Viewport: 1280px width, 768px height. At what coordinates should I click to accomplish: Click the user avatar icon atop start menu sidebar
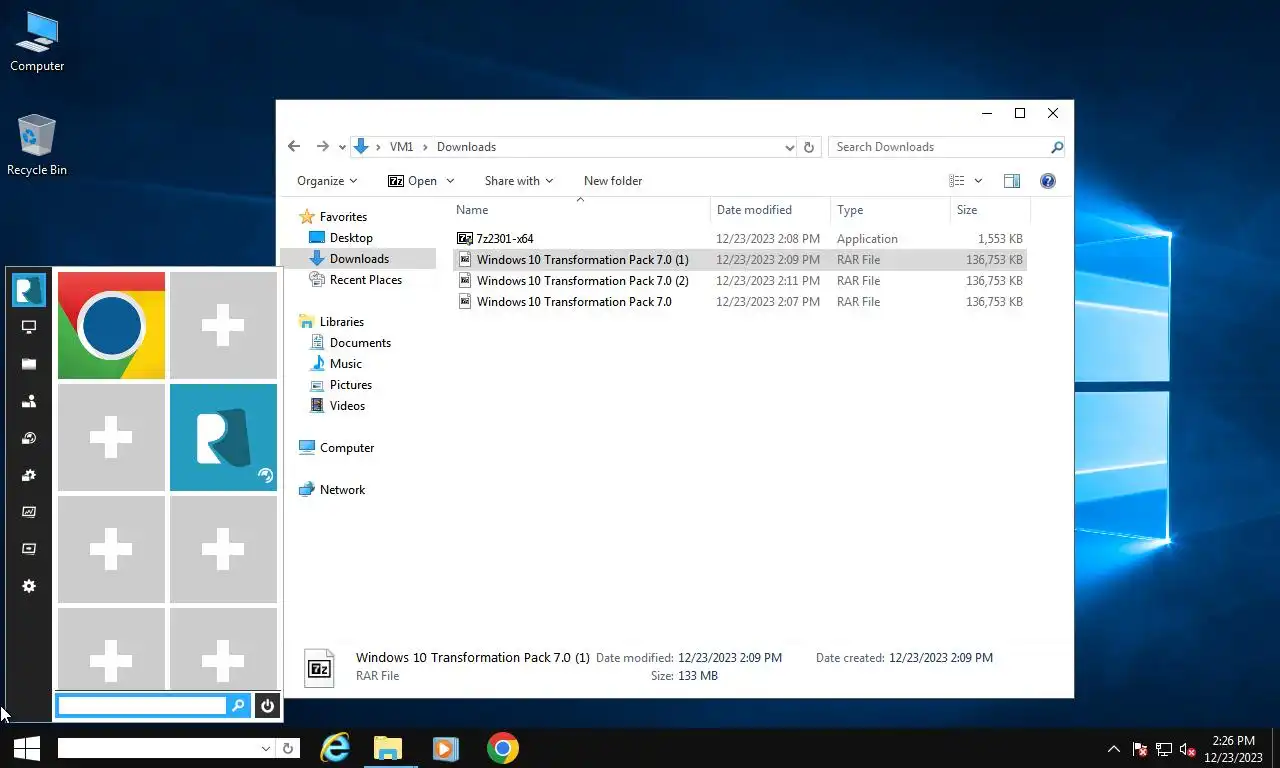(x=29, y=290)
